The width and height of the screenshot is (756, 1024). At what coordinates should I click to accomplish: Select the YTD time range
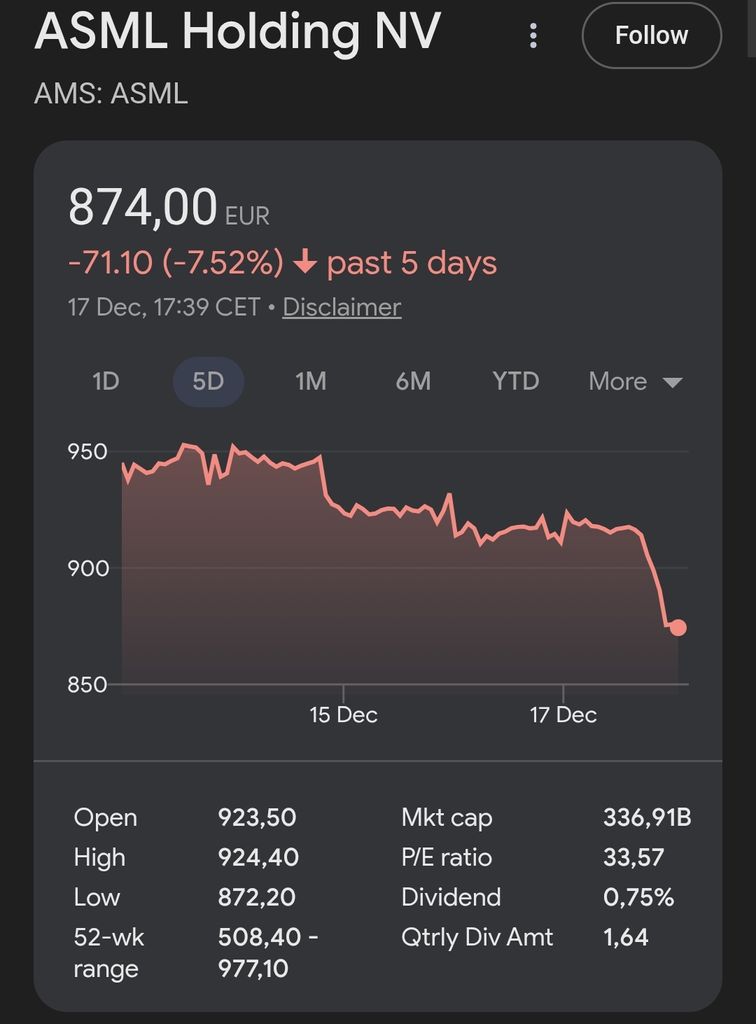point(515,381)
